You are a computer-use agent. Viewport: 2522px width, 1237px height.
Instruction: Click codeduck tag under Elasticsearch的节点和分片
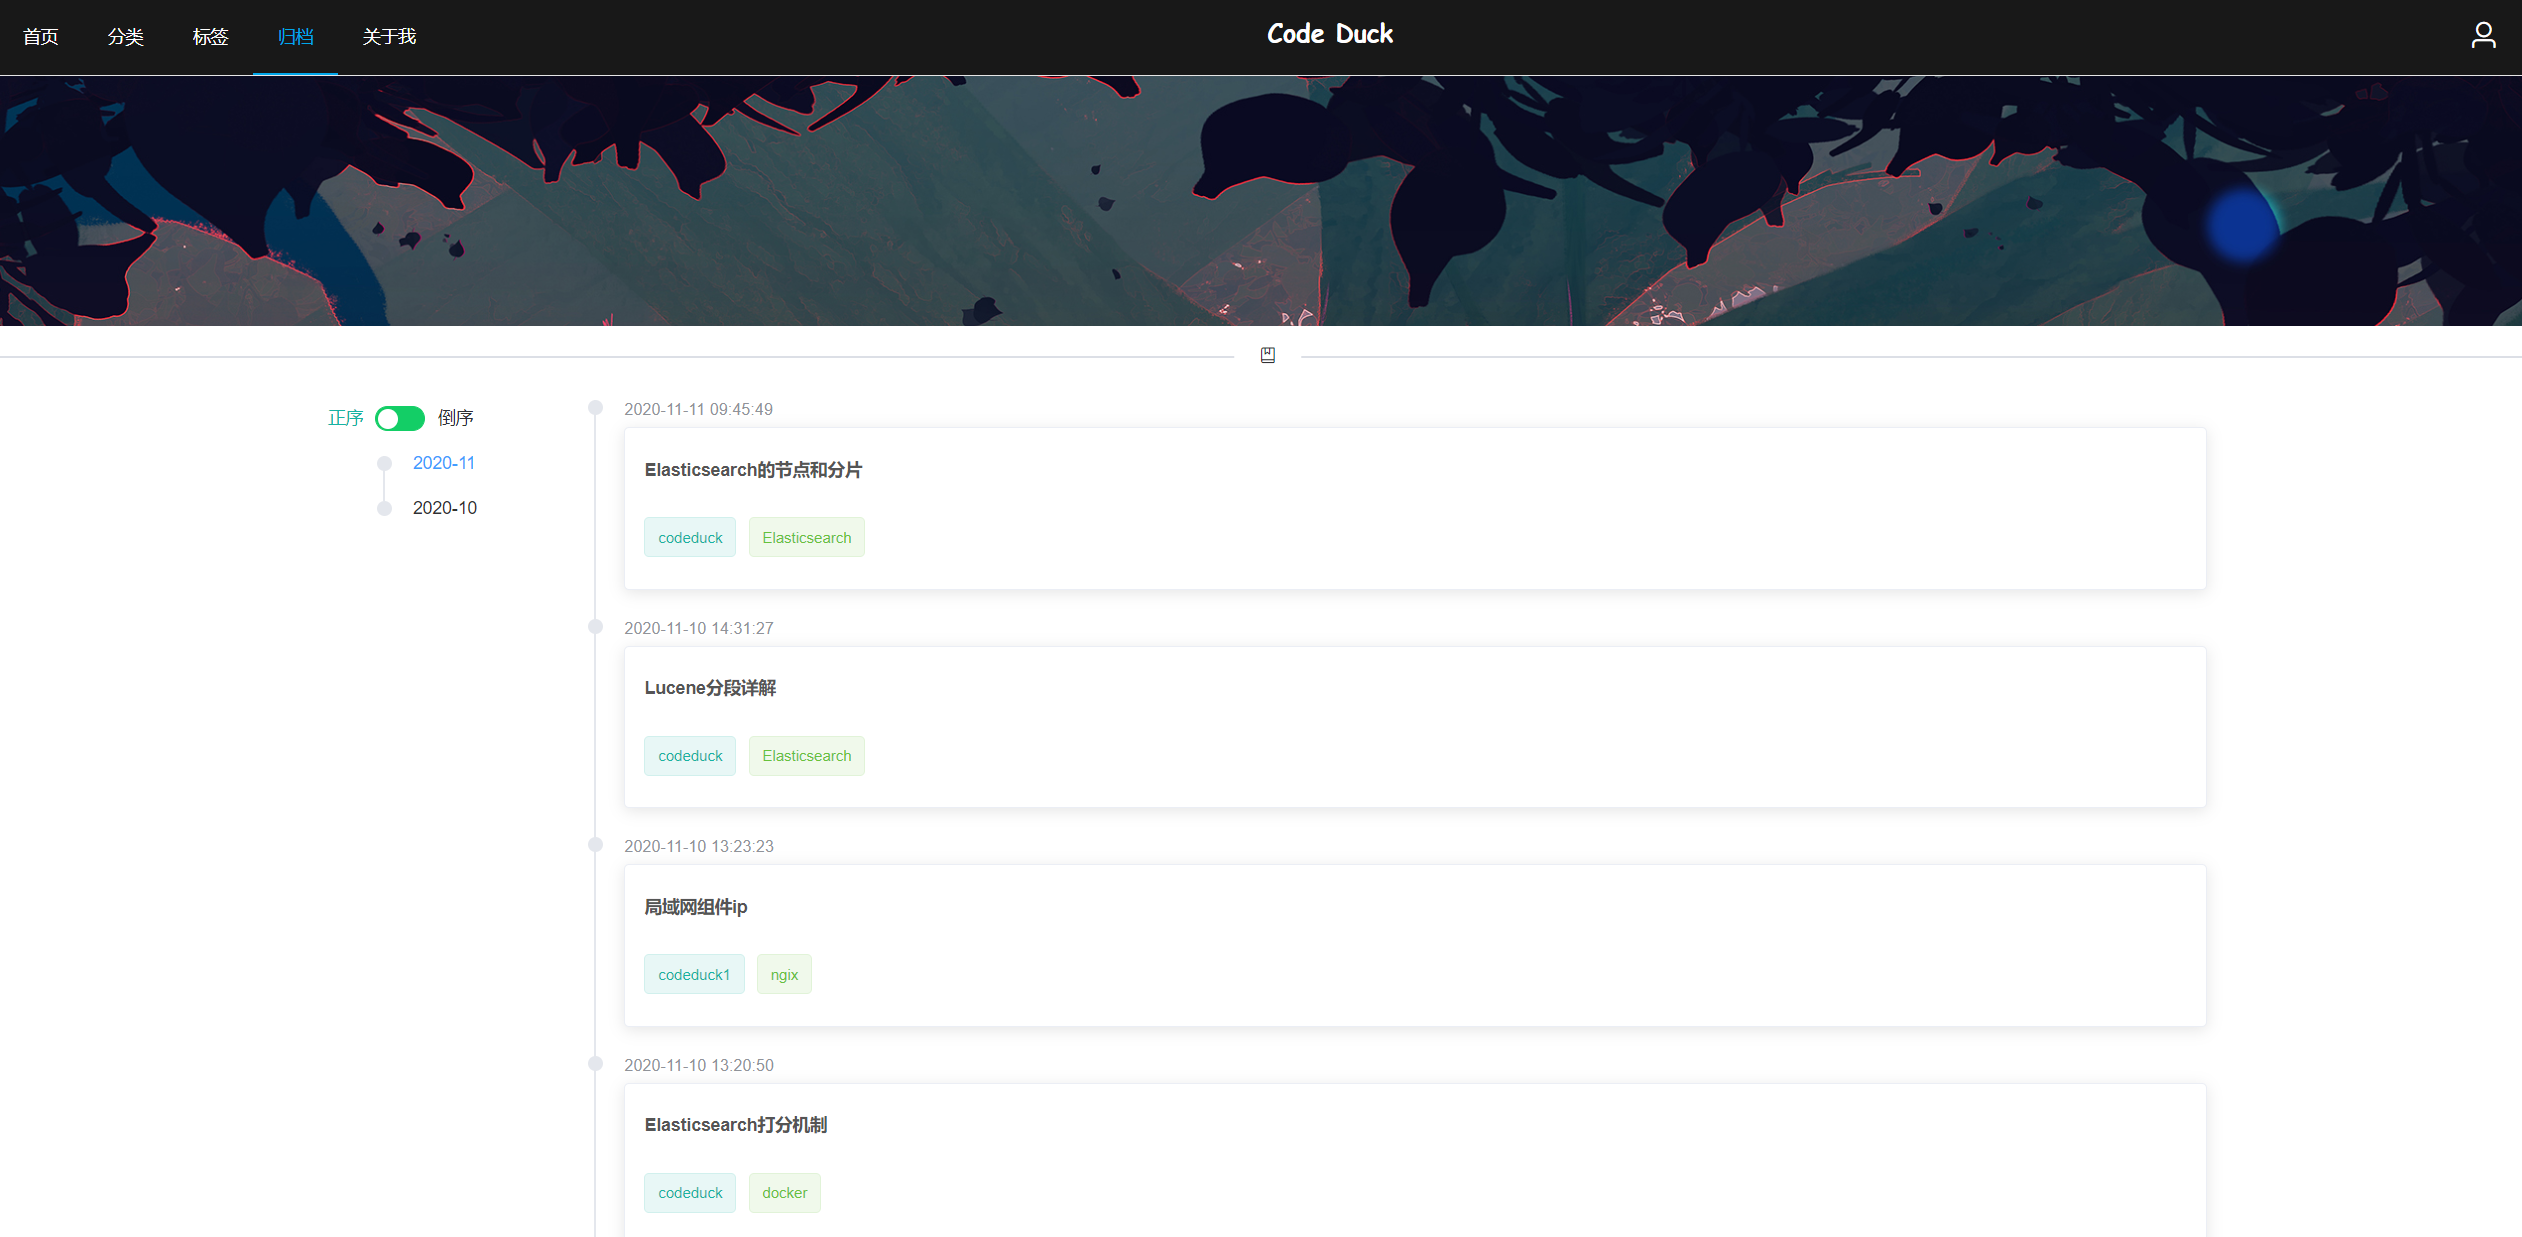[690, 538]
